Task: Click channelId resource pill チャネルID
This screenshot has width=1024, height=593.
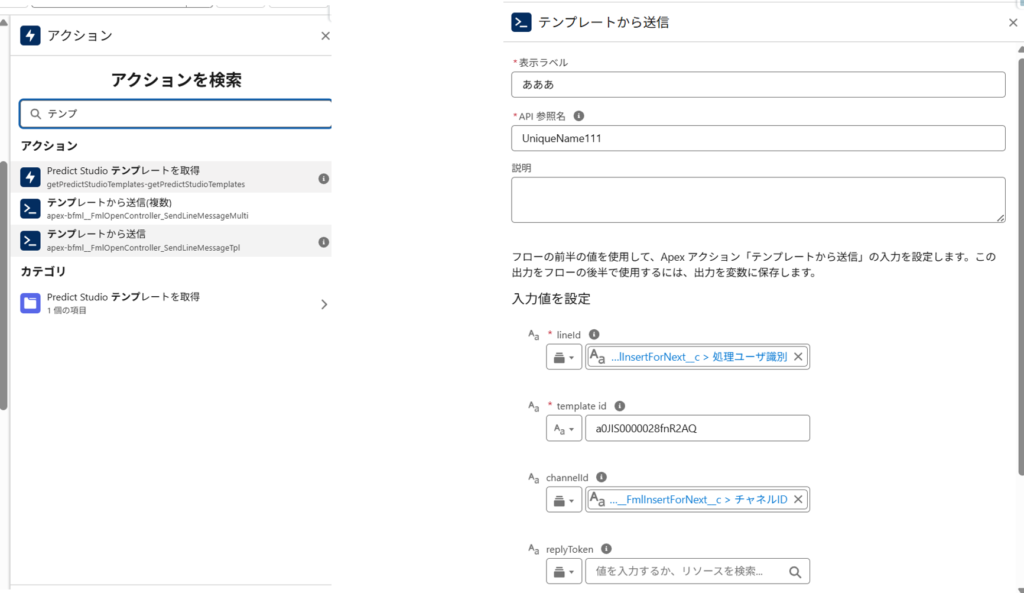Action: tap(697, 500)
